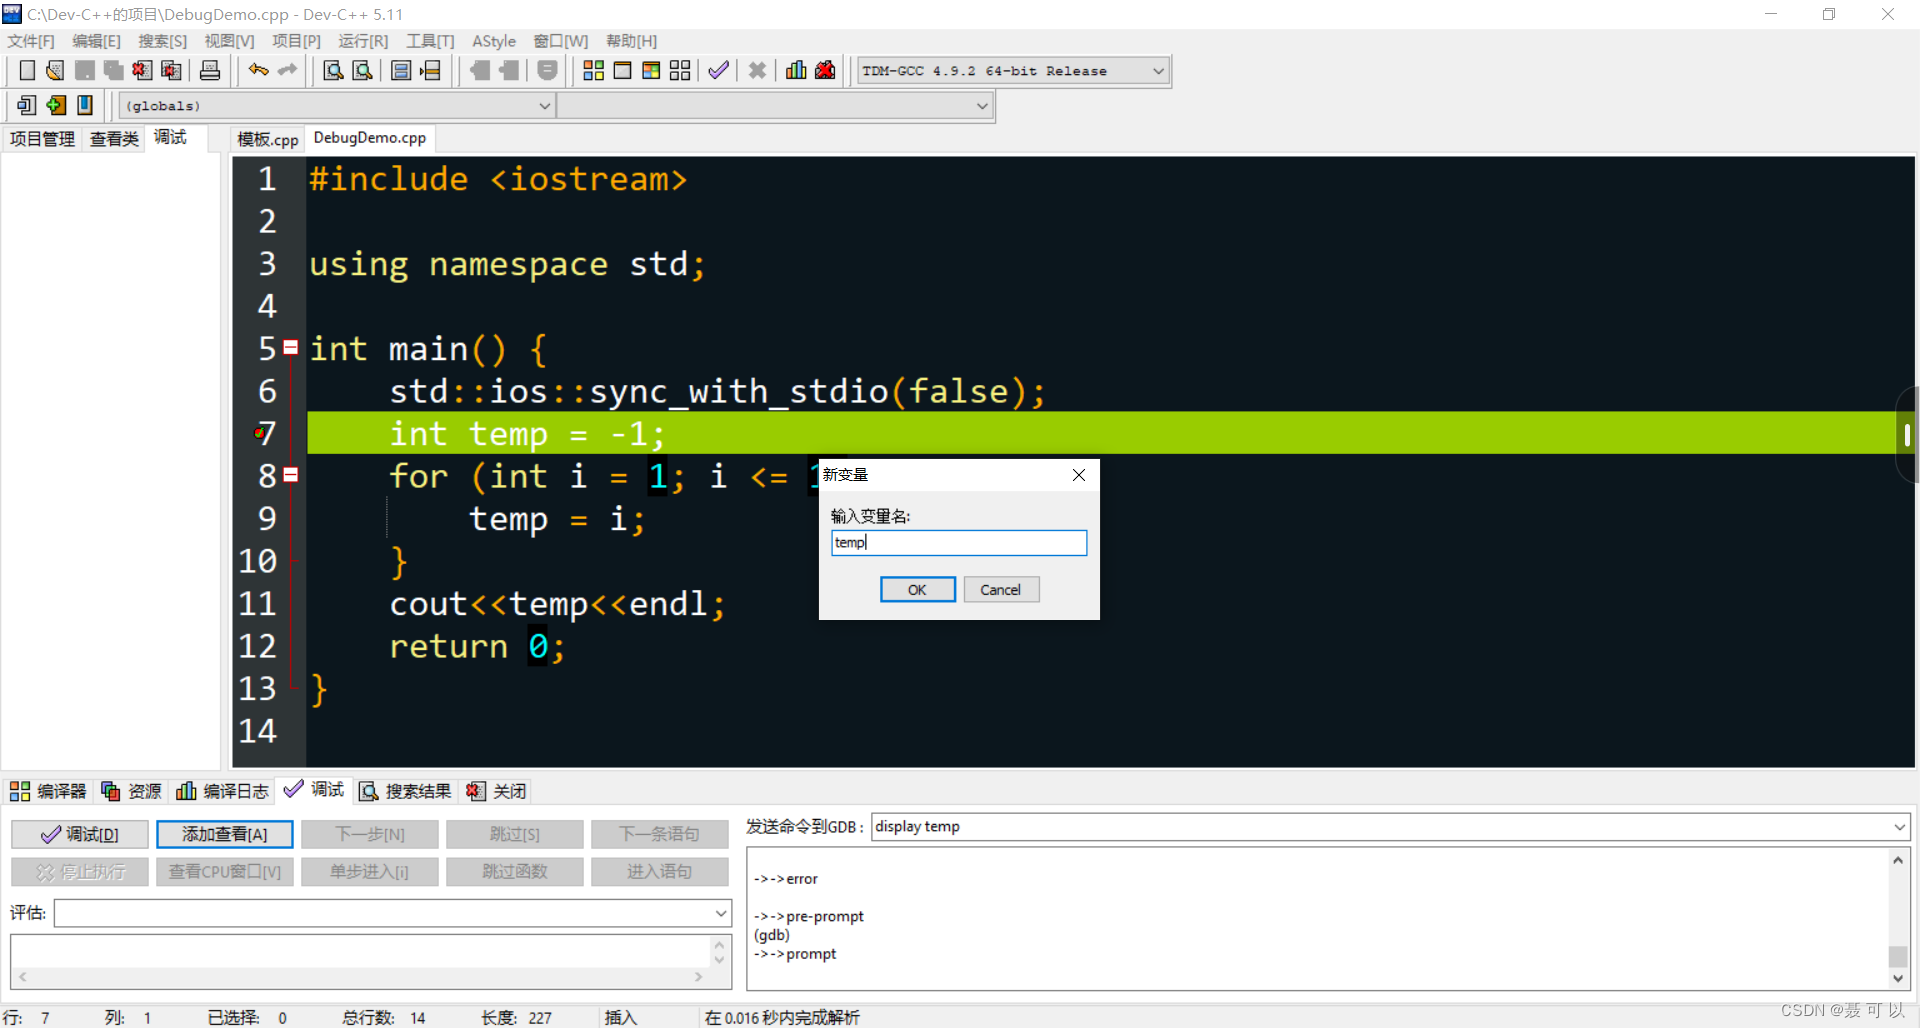Click the Run window icon
The width and height of the screenshot is (1920, 1028).
[622, 70]
